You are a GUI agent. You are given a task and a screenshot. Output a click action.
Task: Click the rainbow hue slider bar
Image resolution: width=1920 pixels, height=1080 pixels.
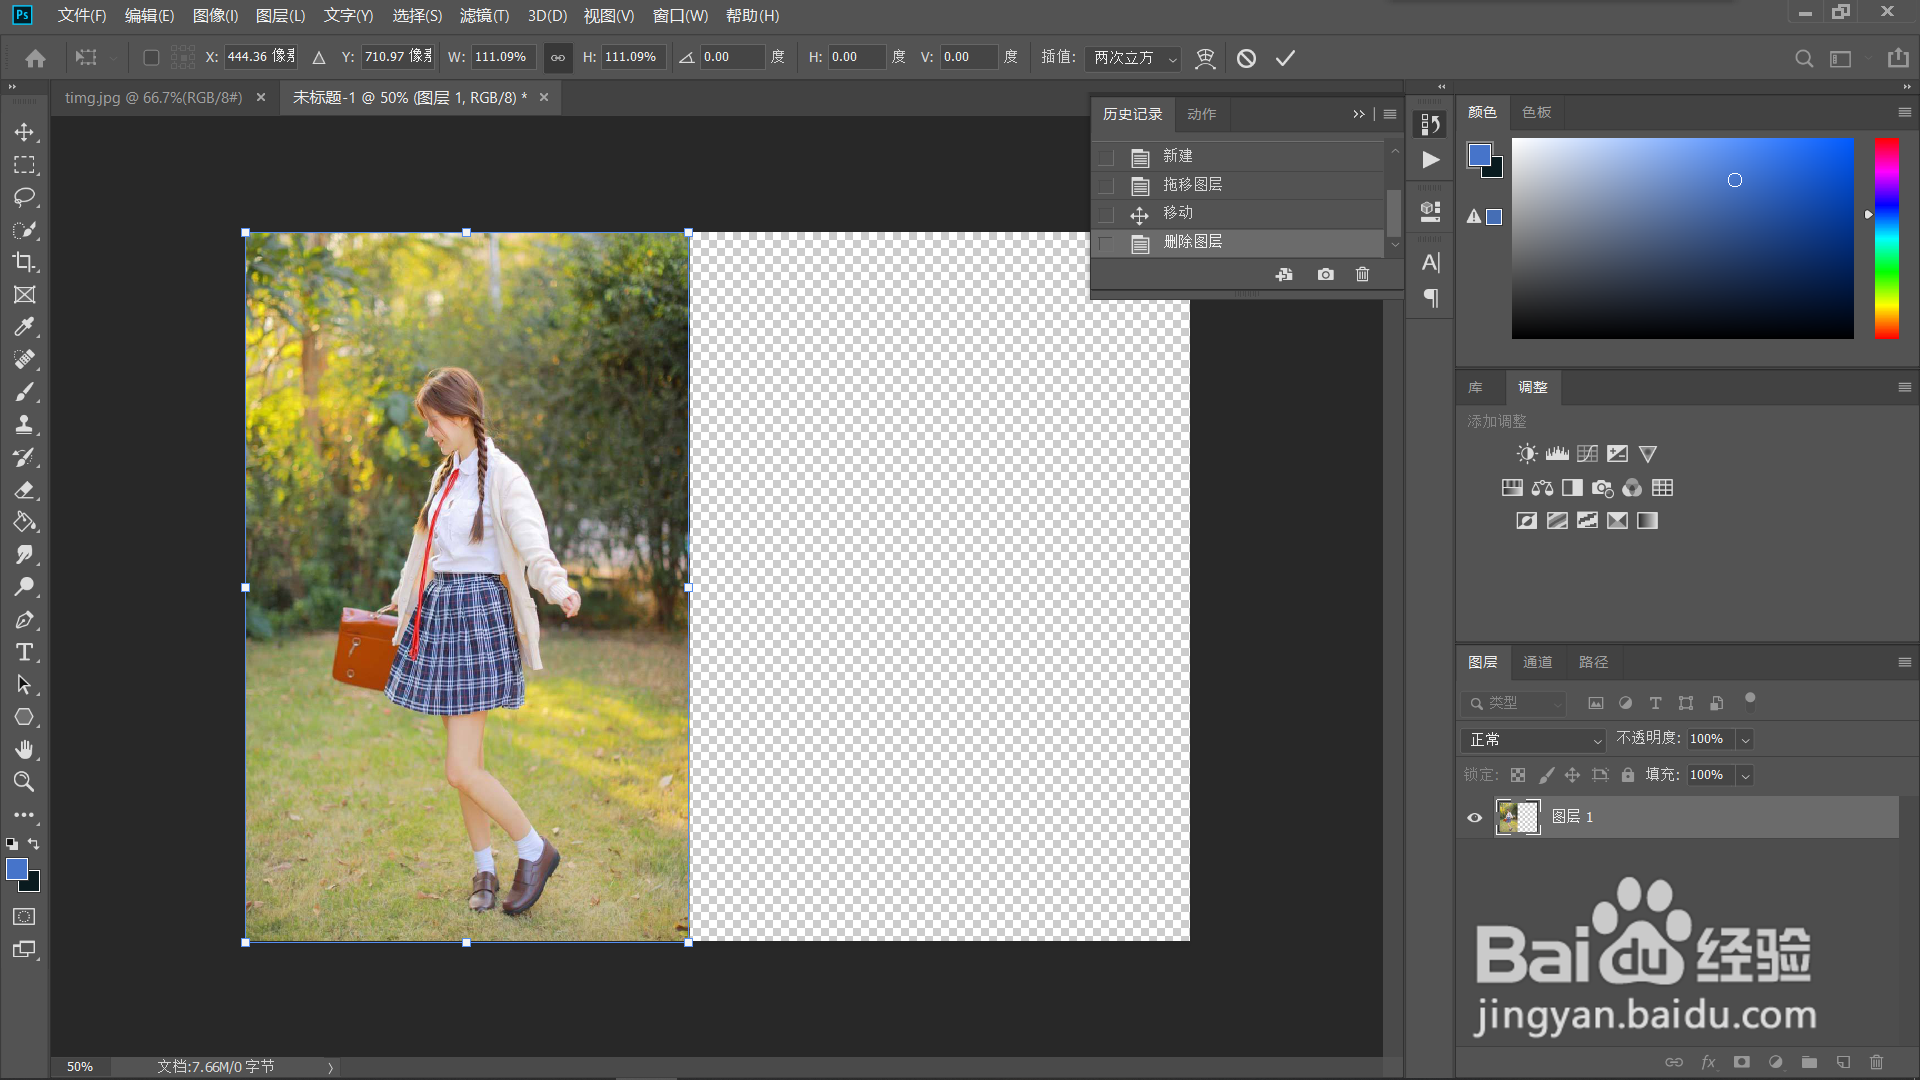coord(1886,238)
